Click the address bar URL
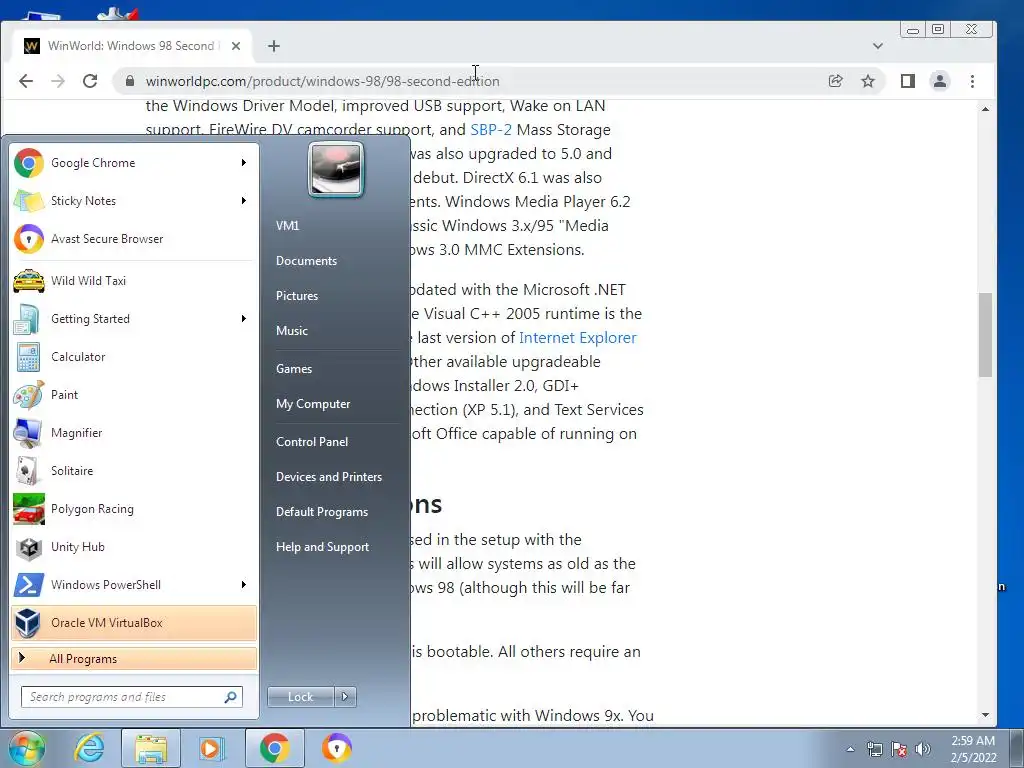This screenshot has width=1024, height=768. click(x=323, y=81)
